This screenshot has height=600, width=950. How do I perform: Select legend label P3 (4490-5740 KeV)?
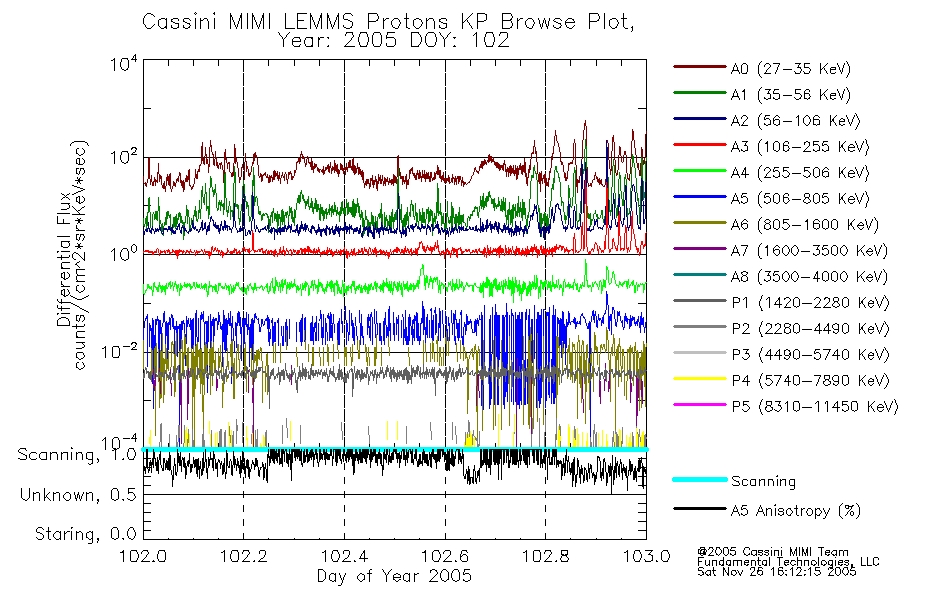click(810, 355)
